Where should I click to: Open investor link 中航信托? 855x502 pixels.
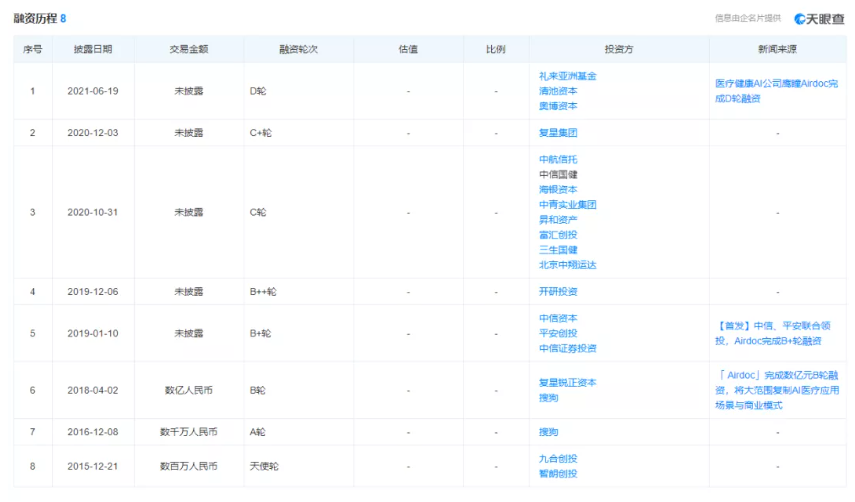[x=558, y=160]
